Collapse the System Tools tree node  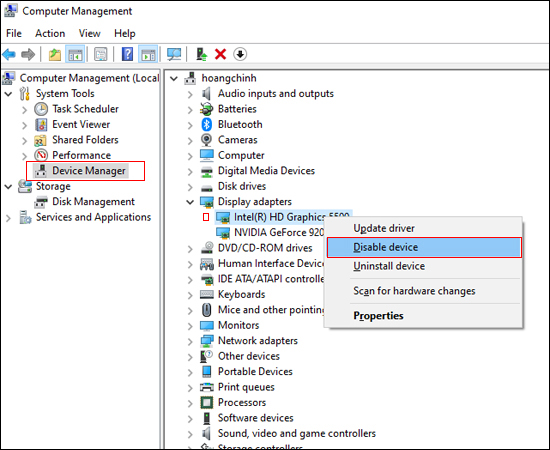[x=8, y=94]
